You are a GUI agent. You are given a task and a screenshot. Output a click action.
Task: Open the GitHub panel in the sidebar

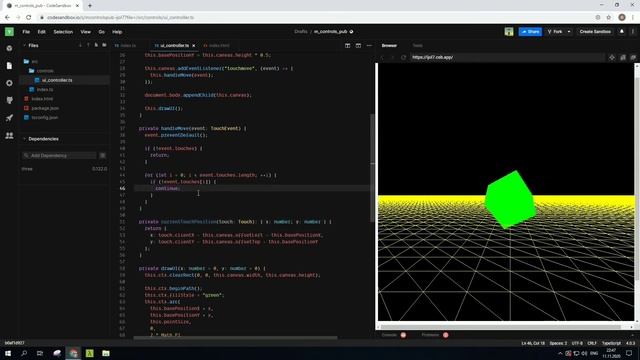point(9,100)
